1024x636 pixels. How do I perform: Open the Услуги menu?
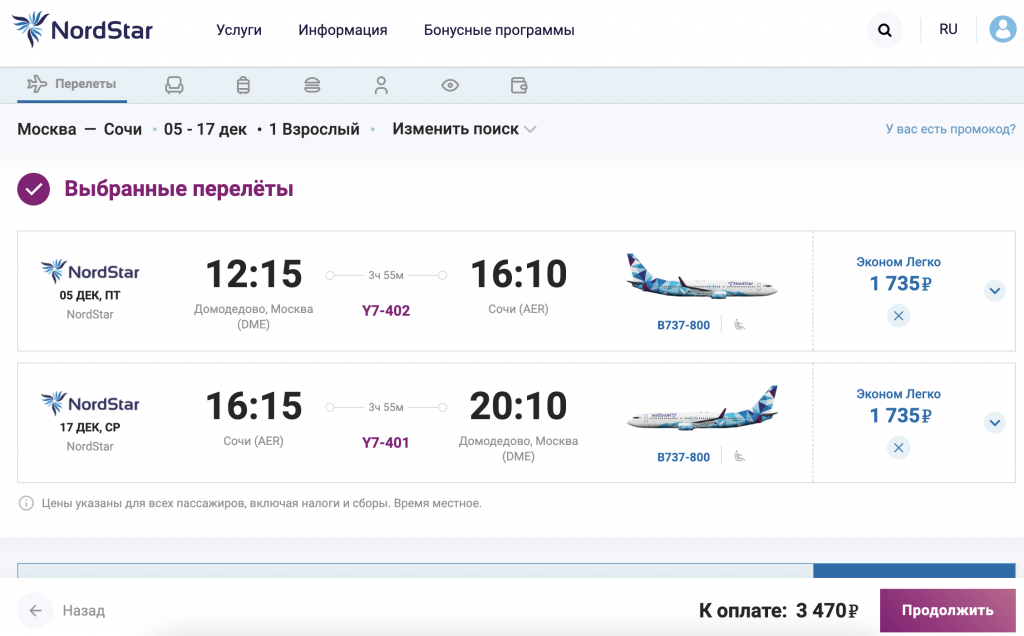tap(239, 30)
